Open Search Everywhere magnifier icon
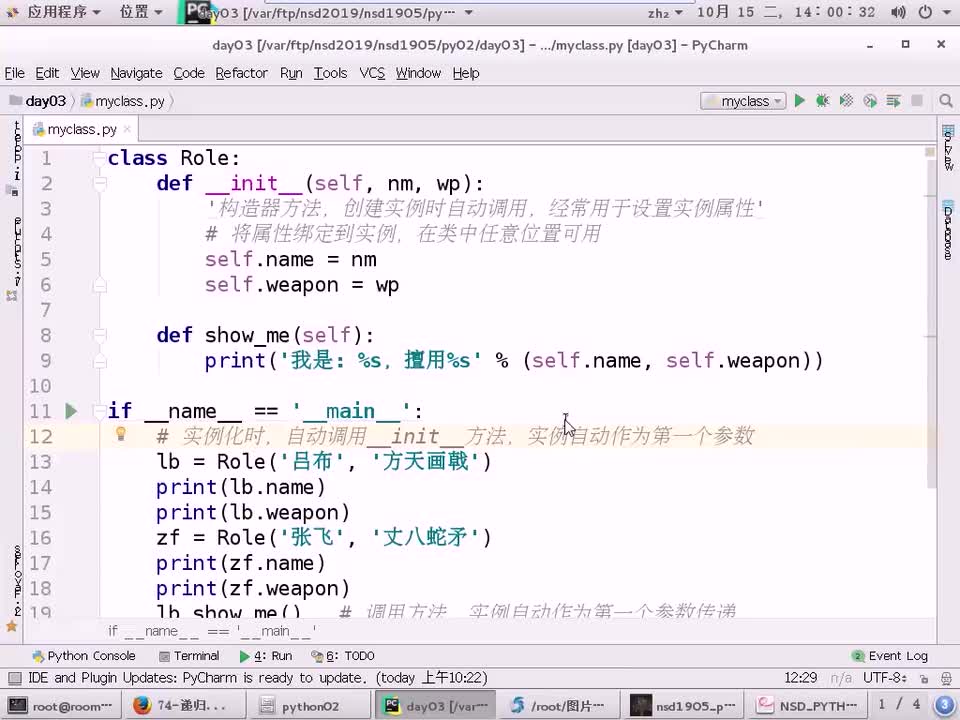The height and width of the screenshot is (720, 960). point(946,101)
